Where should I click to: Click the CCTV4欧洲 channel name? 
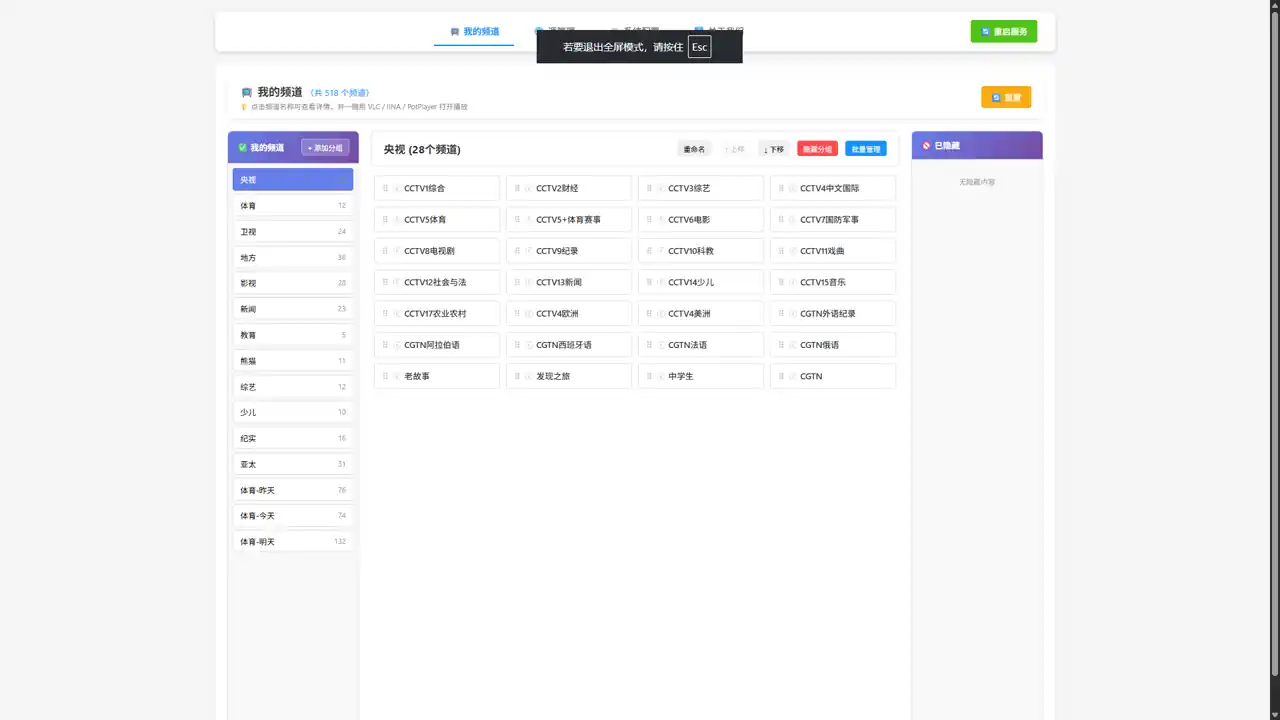coord(557,314)
